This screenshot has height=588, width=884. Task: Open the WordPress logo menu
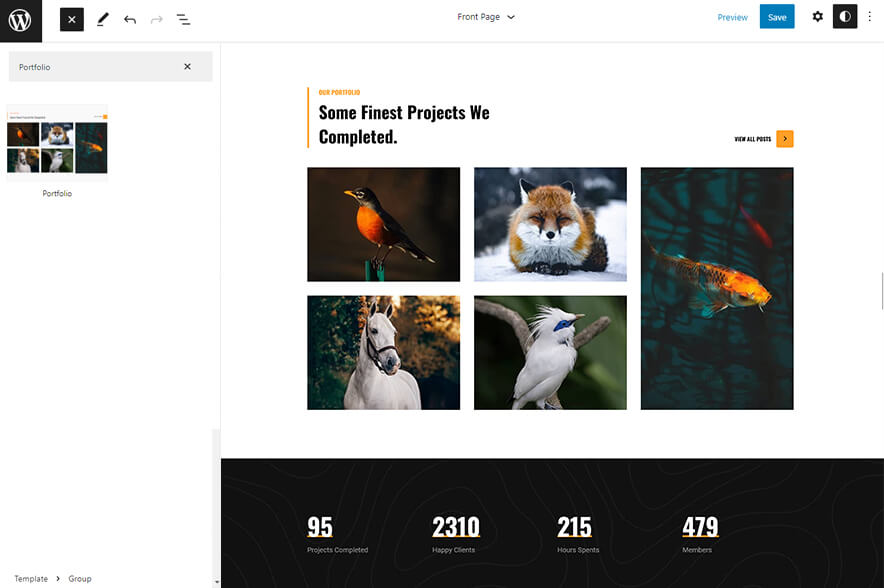click(20, 19)
